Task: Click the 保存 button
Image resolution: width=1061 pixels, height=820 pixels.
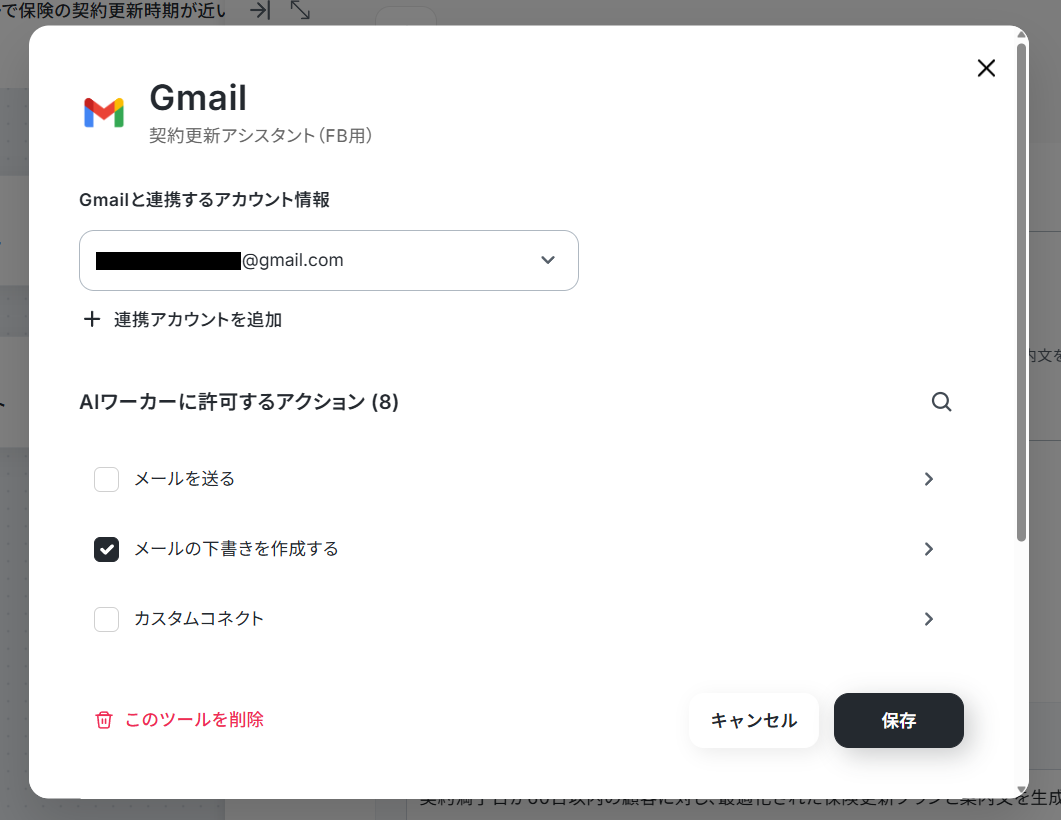Action: [x=899, y=721]
